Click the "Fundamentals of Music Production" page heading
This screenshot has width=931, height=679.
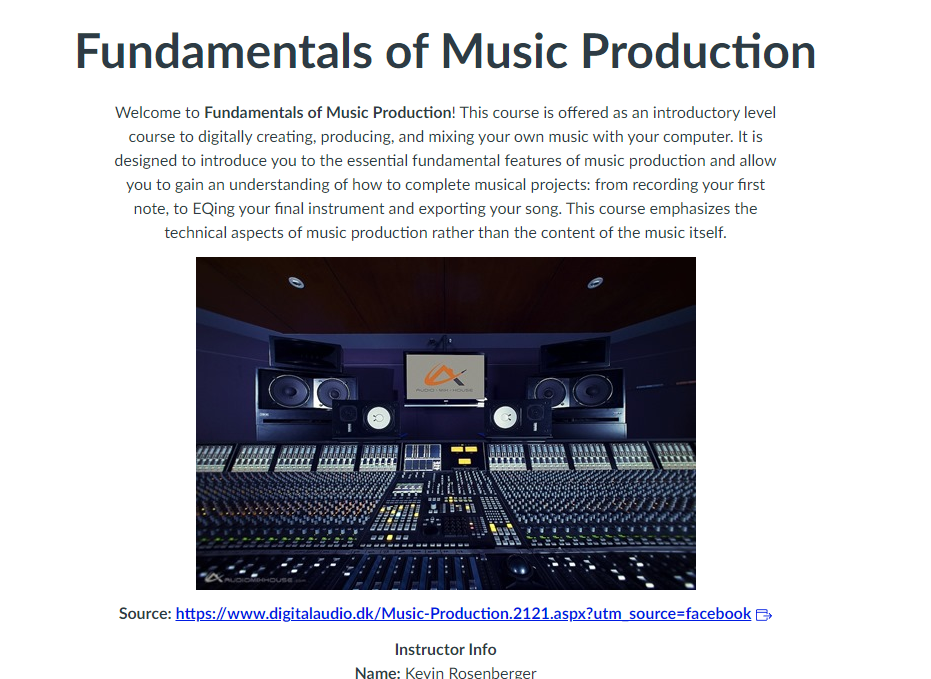[x=445, y=51]
